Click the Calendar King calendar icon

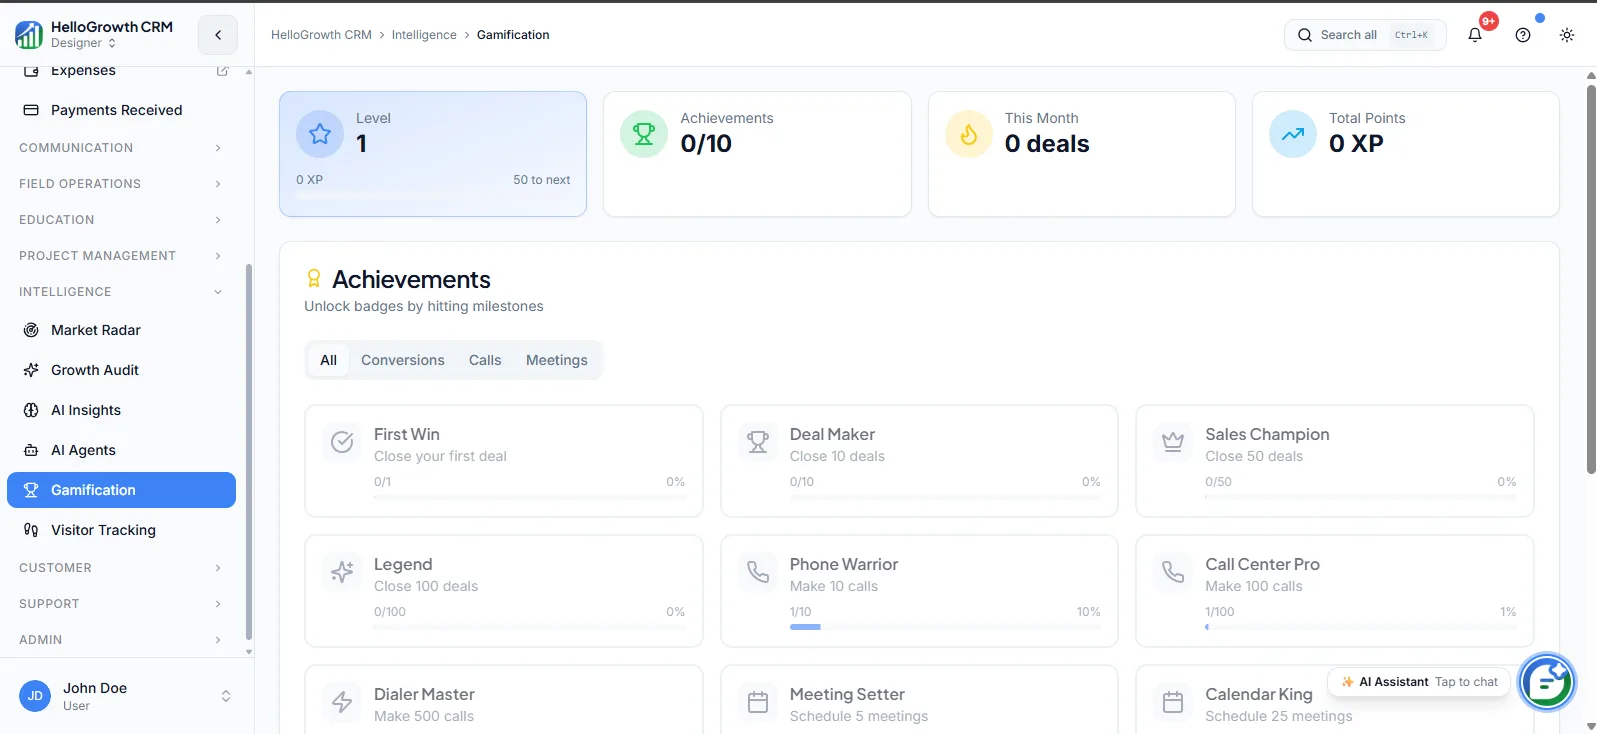pyautogui.click(x=1173, y=702)
